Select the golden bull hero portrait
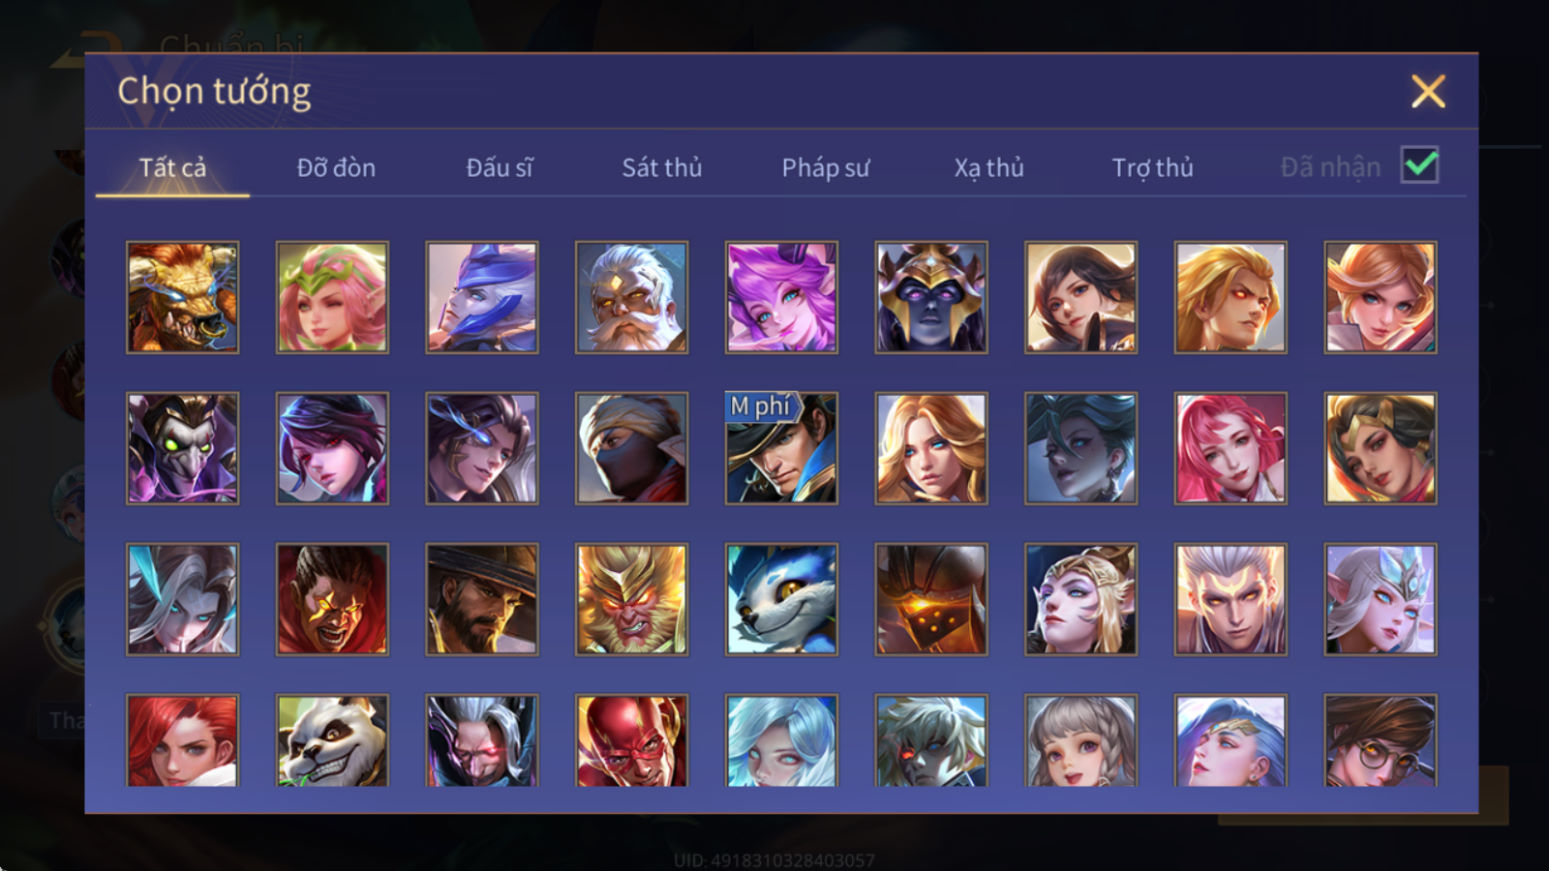 point(182,297)
